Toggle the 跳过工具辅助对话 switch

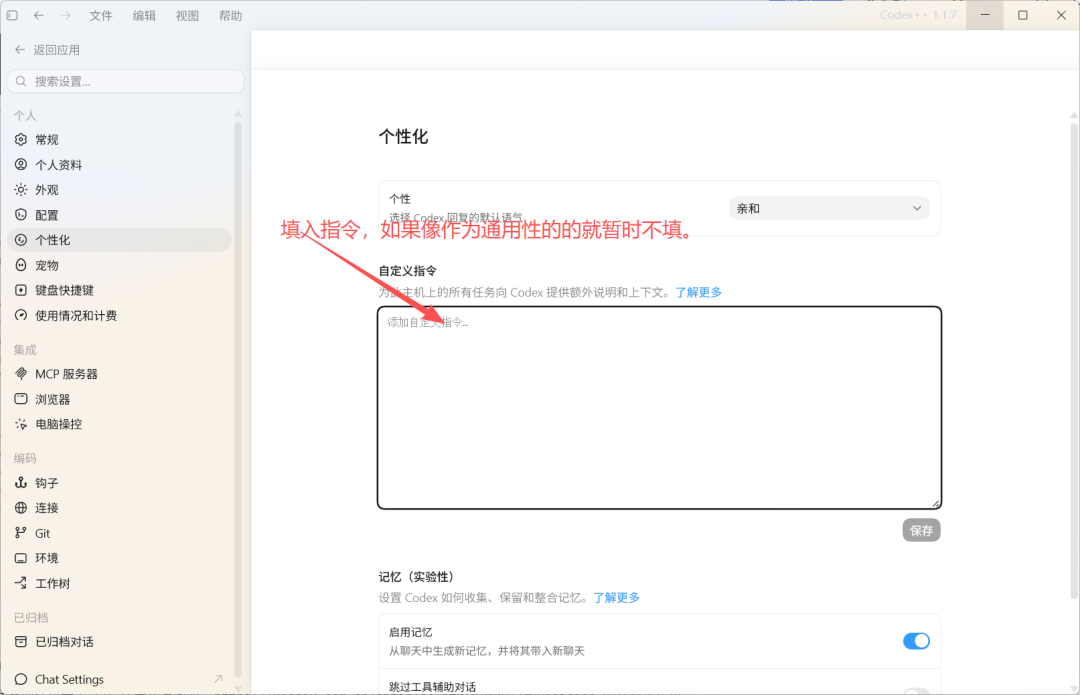click(916, 690)
